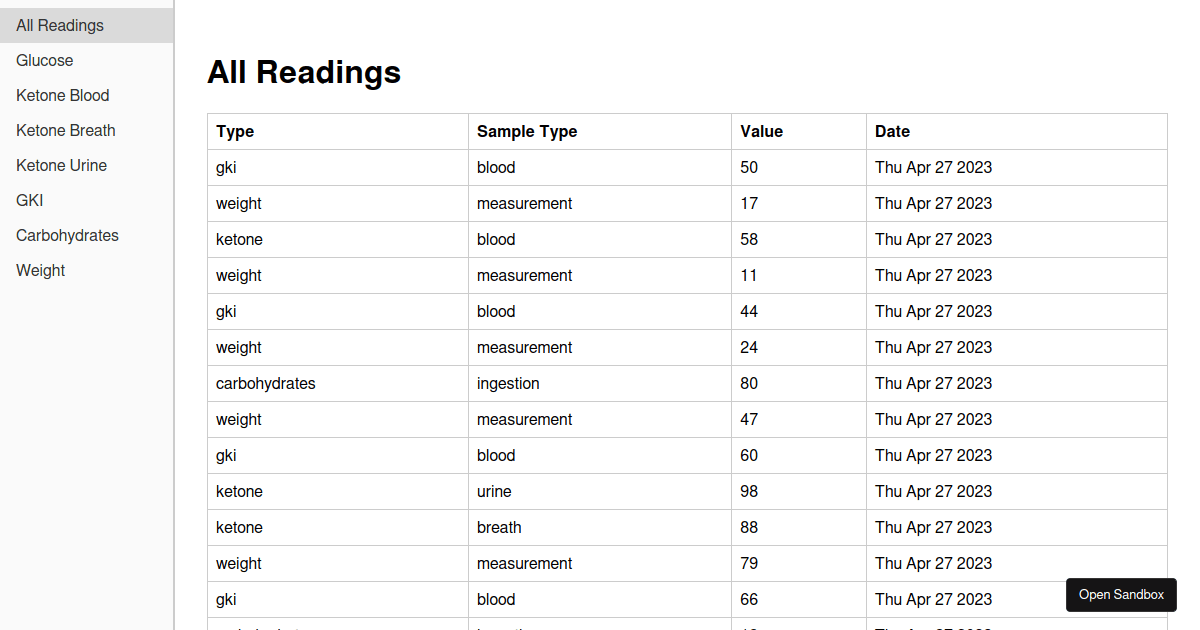Click the ketone urine reading of 98

(500, 491)
